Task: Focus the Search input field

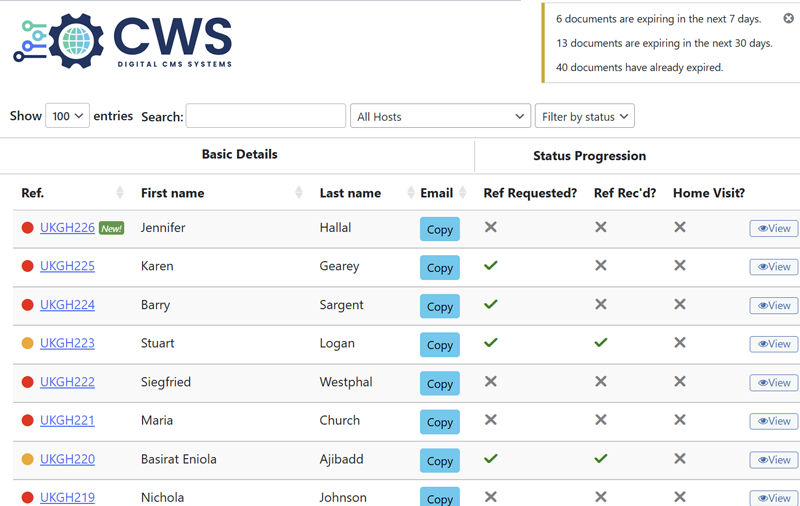Action: point(265,116)
